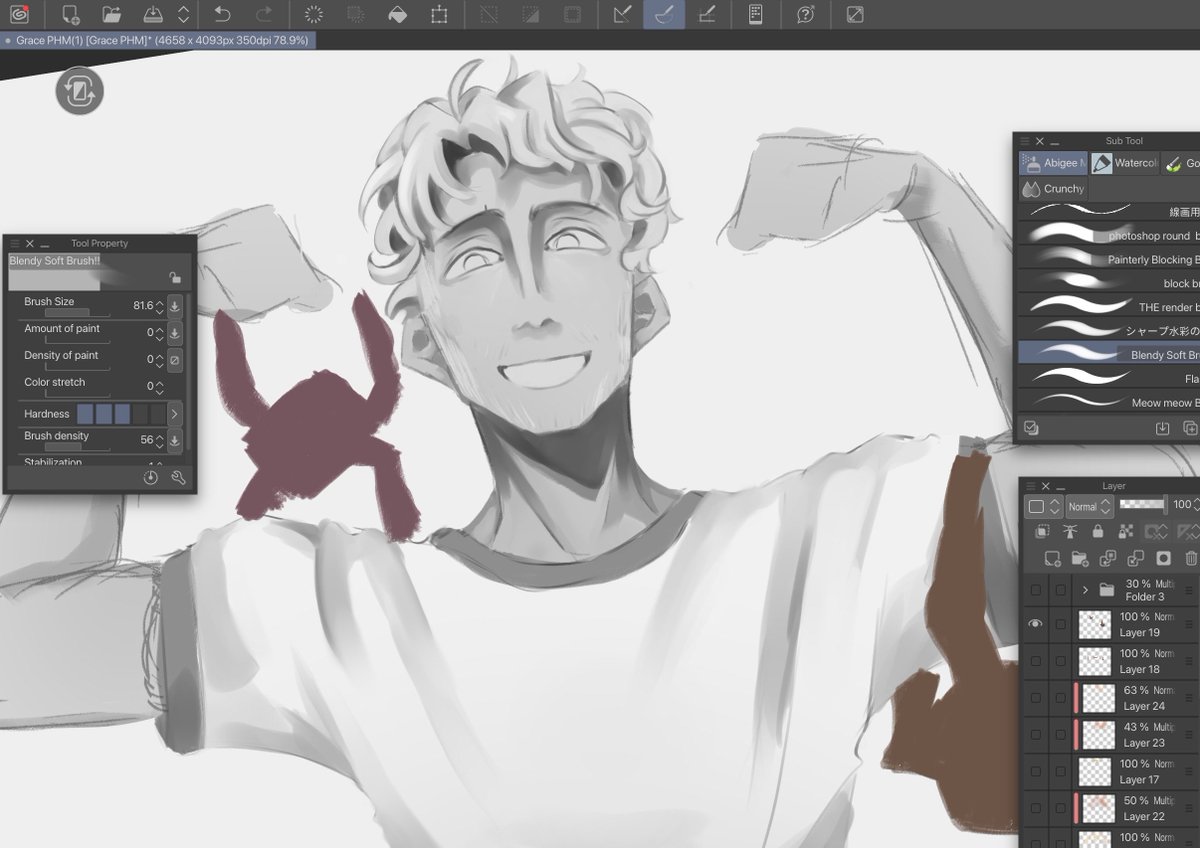Select the Grace PHM document tab
1200x848 pixels.
[x=159, y=40]
